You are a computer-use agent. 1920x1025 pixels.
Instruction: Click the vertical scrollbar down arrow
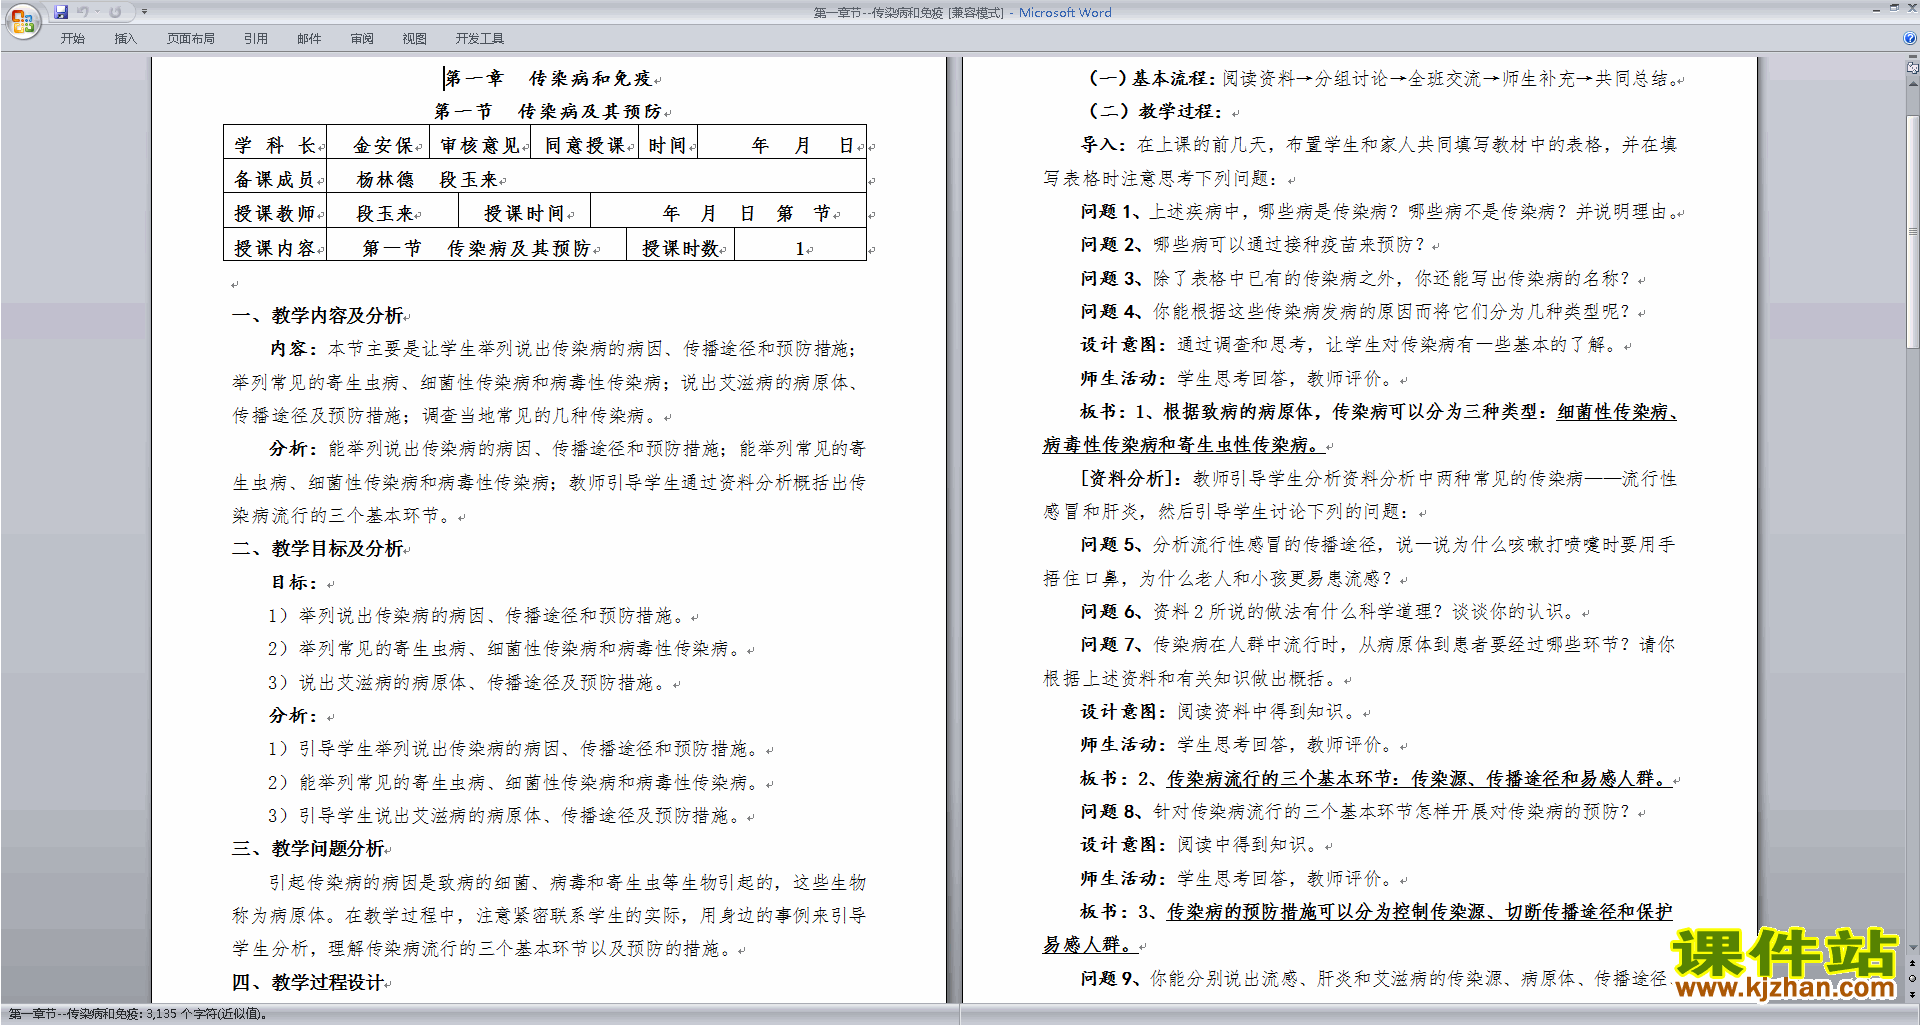[x=1913, y=948]
